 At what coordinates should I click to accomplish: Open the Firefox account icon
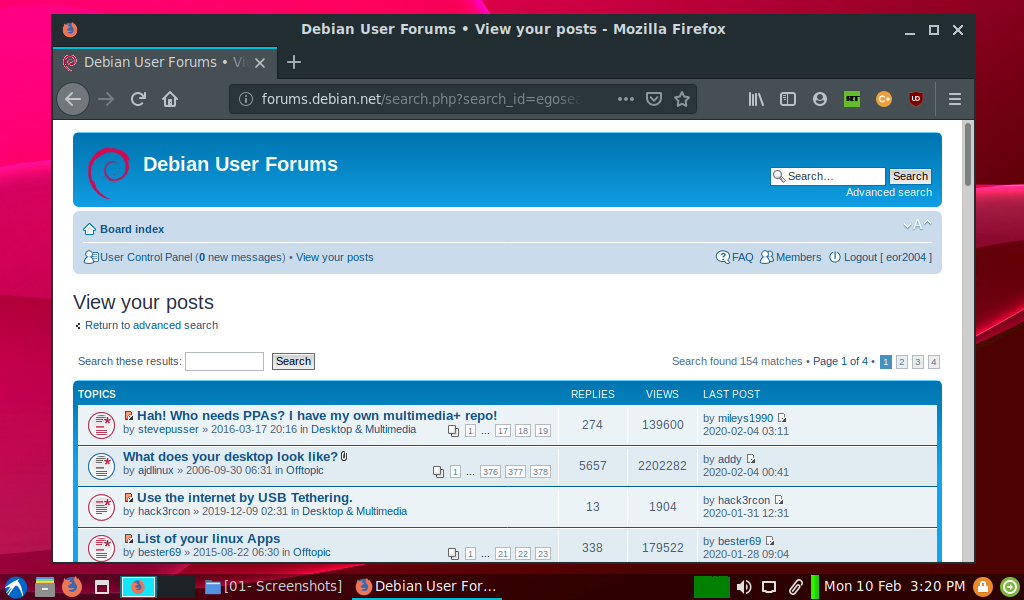pos(820,99)
